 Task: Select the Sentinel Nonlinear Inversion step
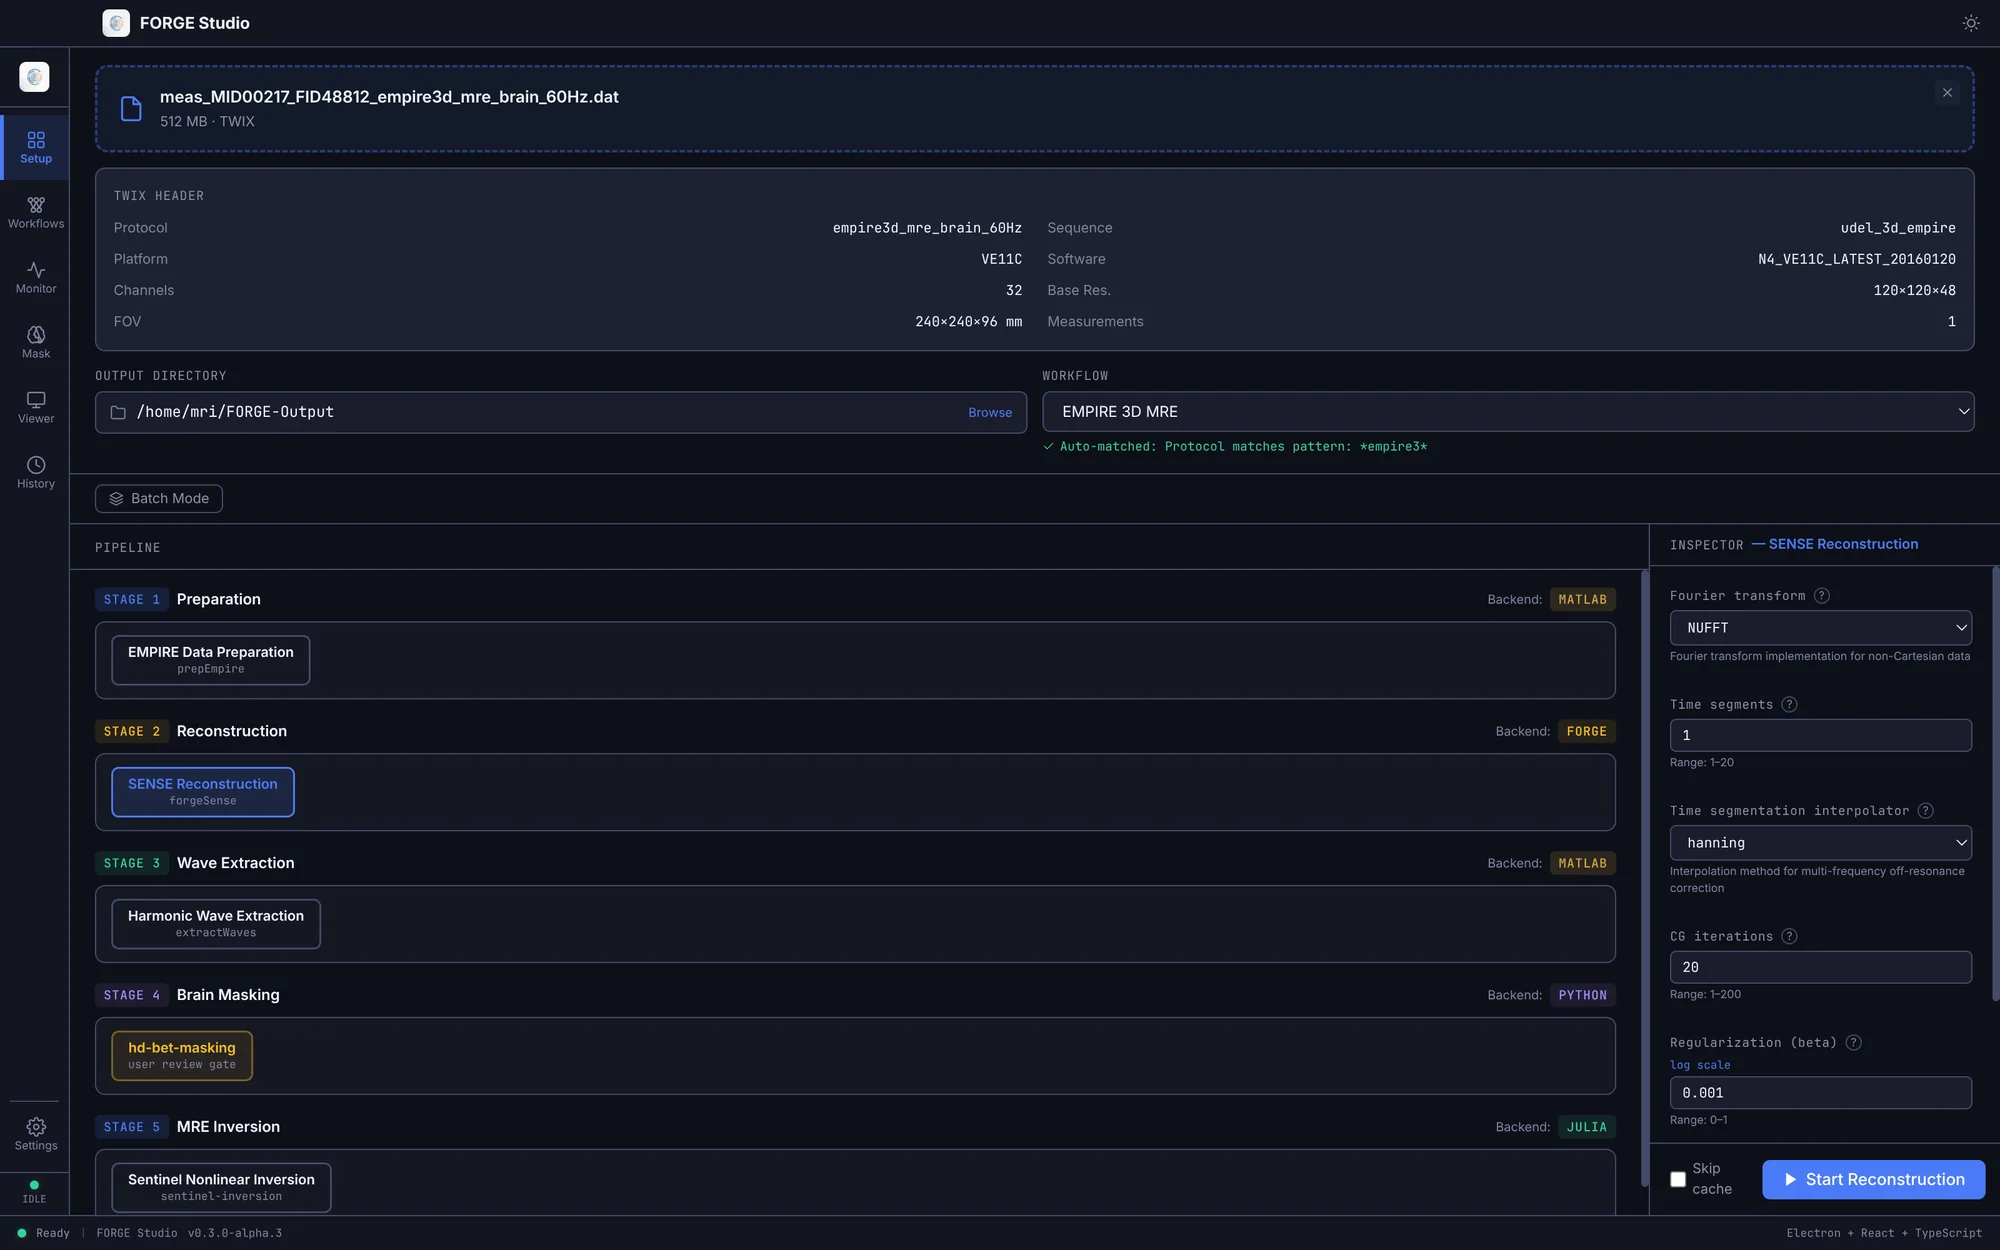click(221, 1188)
